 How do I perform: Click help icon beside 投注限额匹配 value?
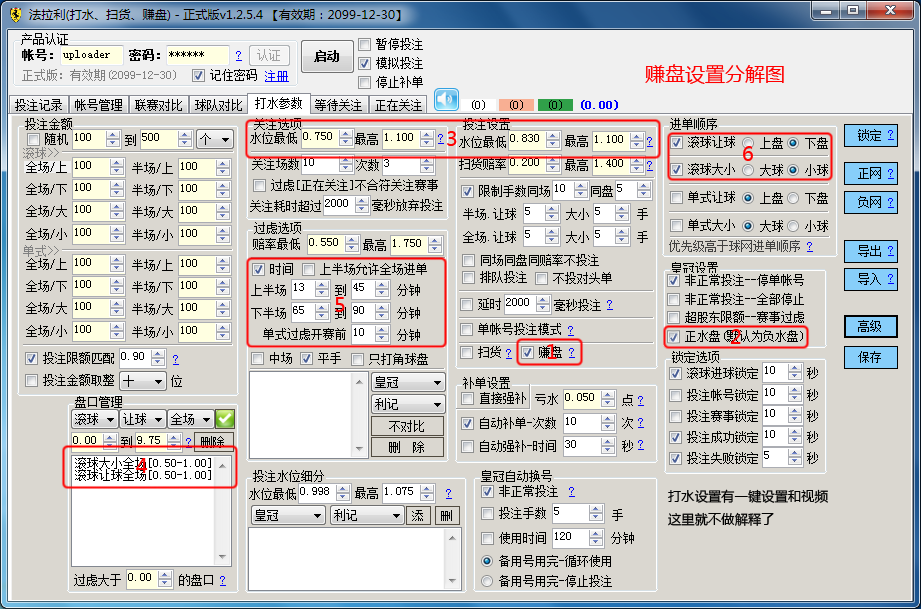tap(175, 358)
